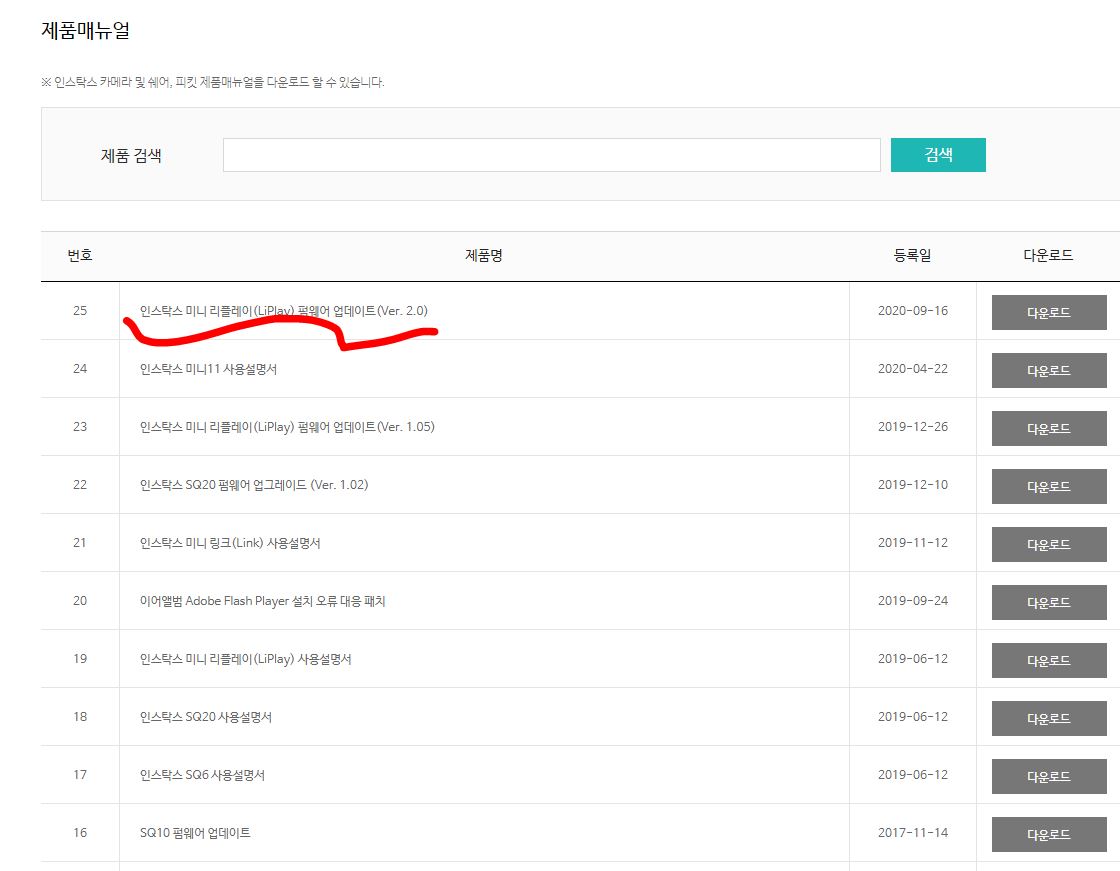Download LiPlay firmware update Ver. 2.0
Image resolution: width=1120 pixels, height=871 pixels.
pos(1049,312)
